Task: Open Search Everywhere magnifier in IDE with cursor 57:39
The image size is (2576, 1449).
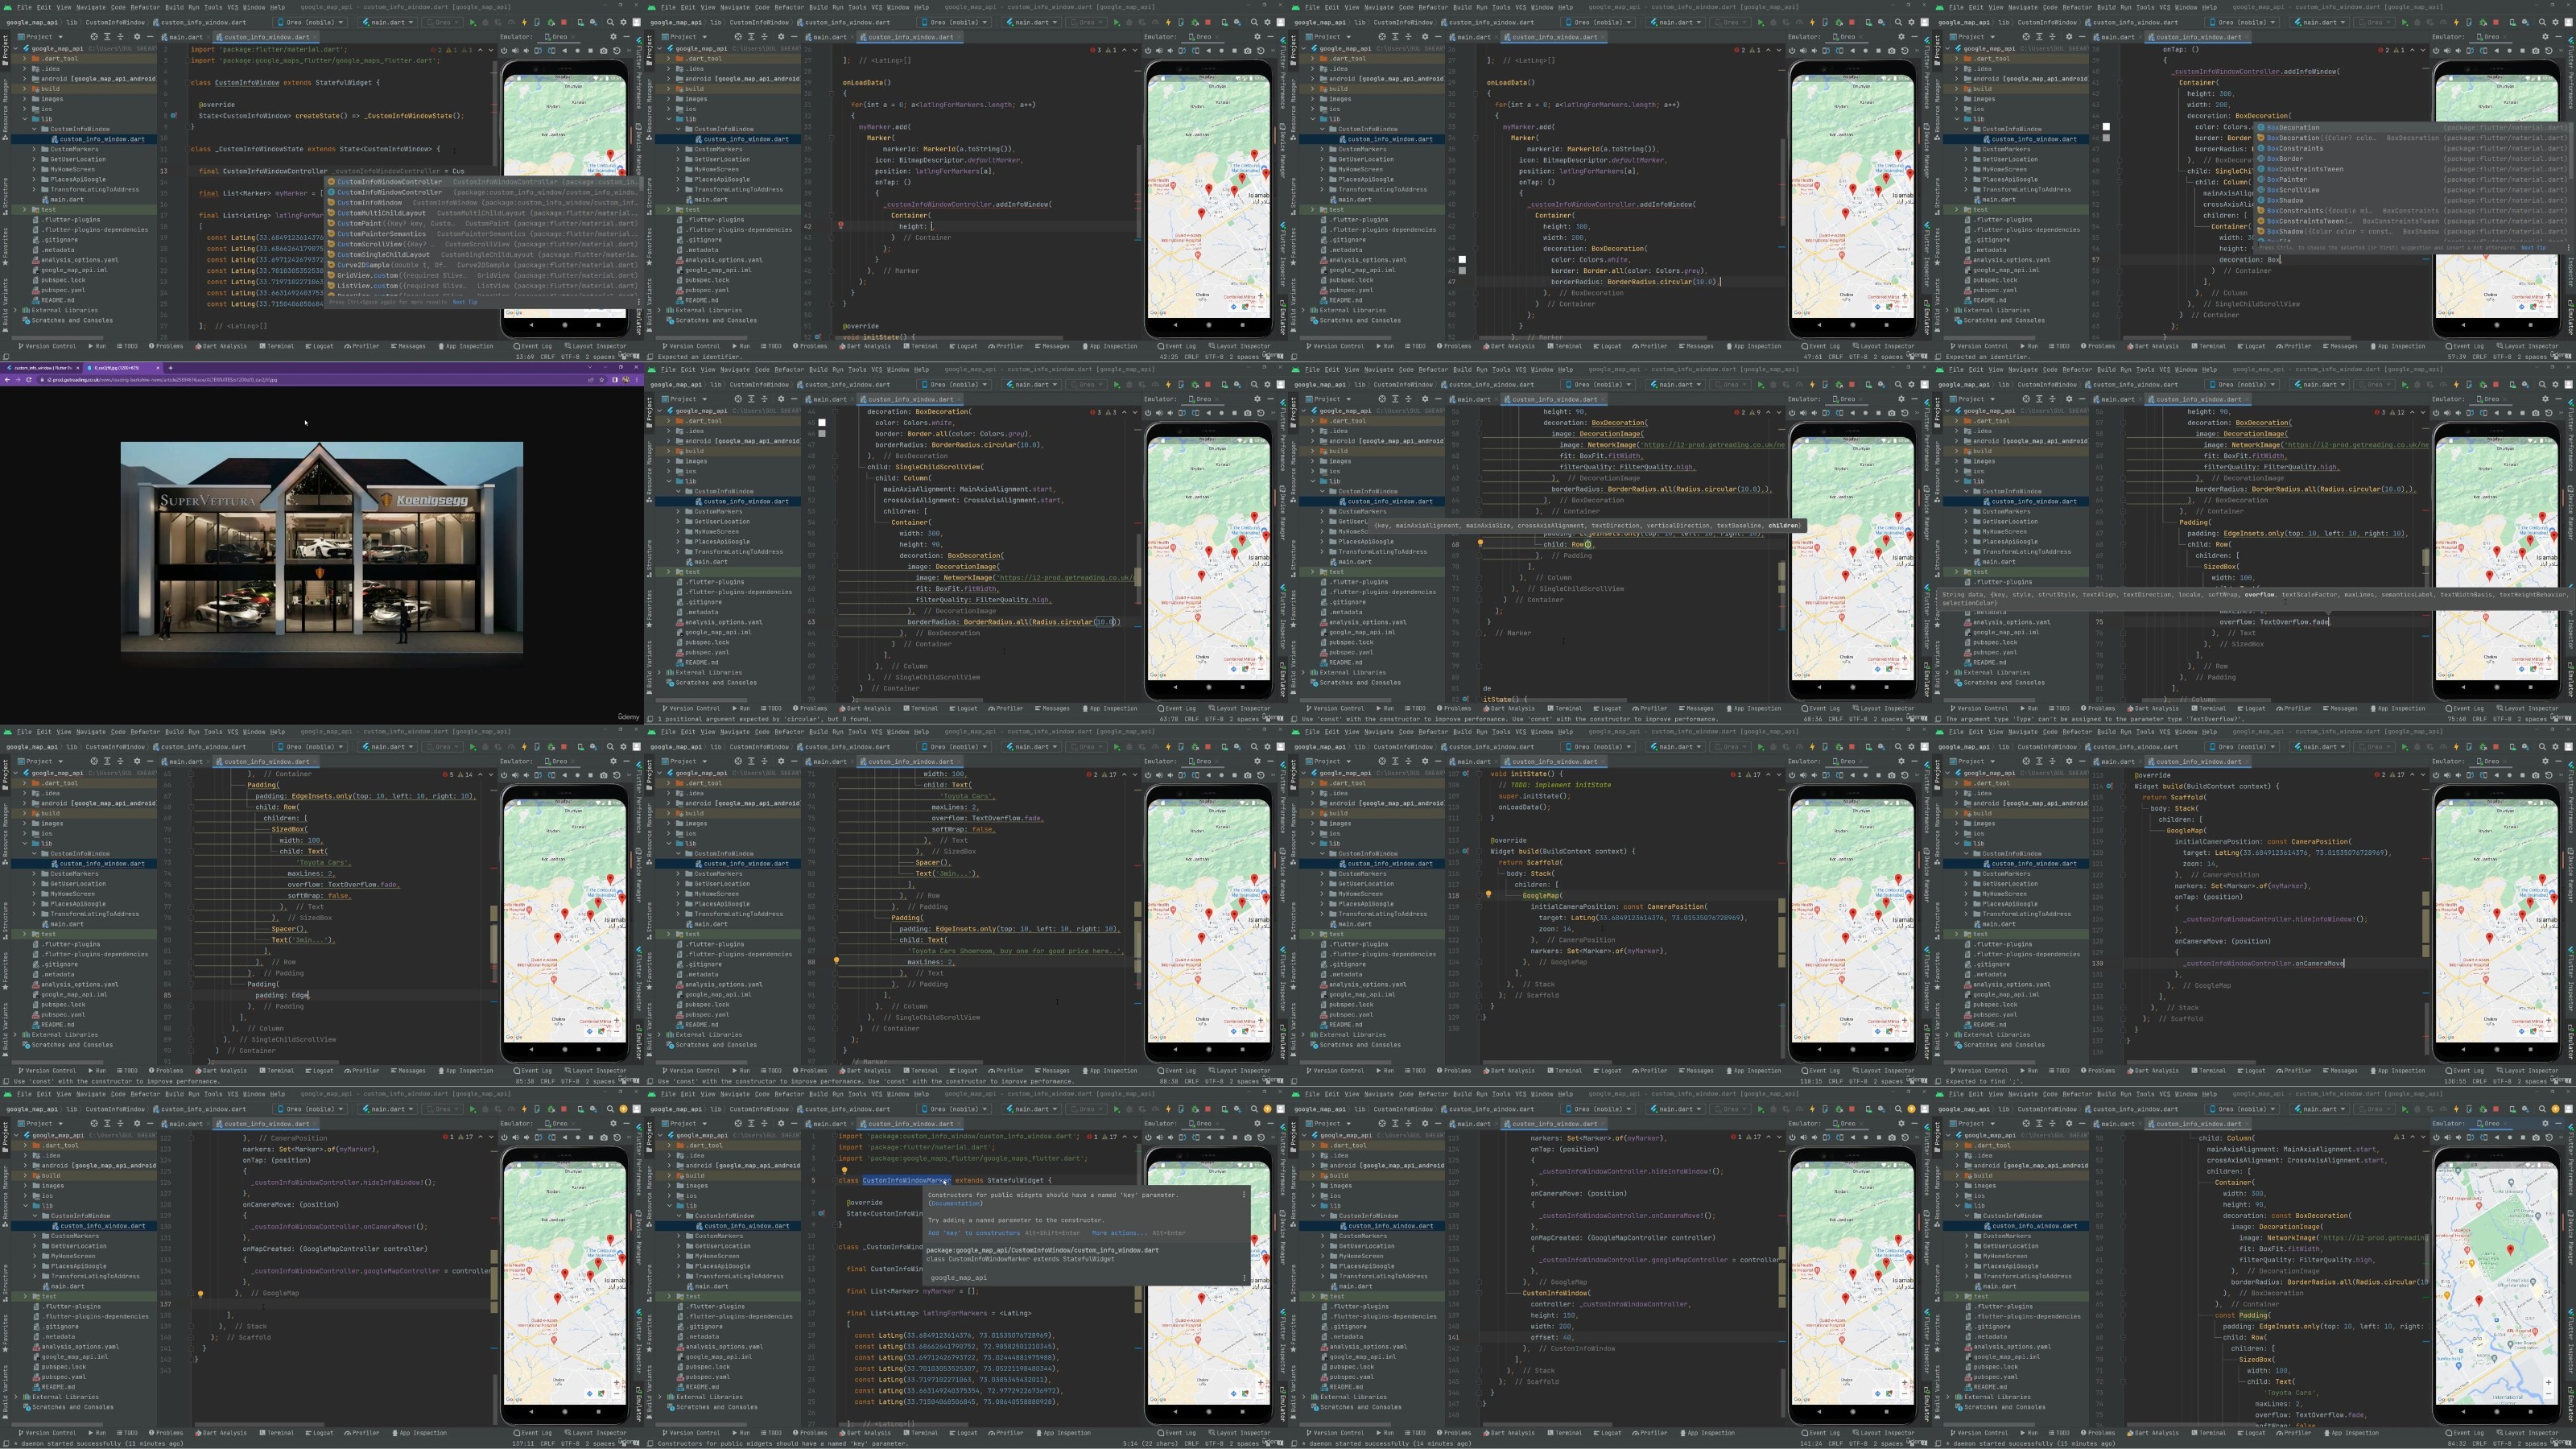Action: coord(2543,22)
